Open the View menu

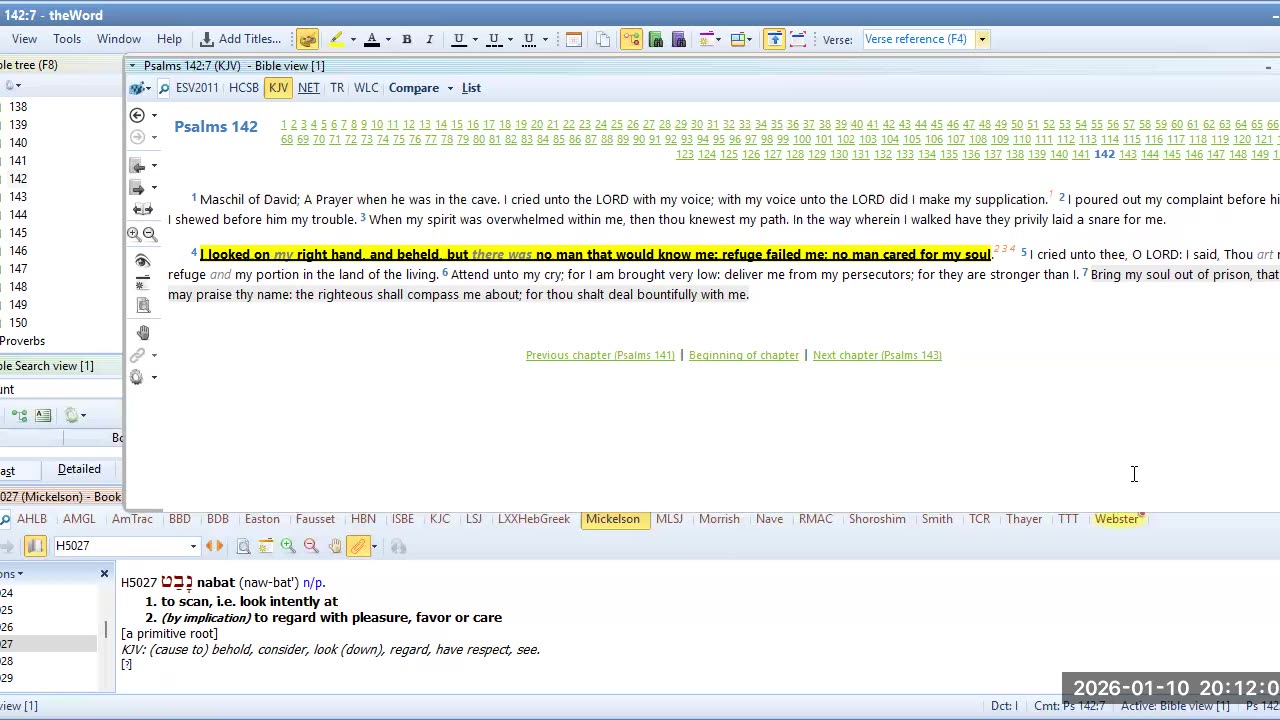tap(24, 39)
